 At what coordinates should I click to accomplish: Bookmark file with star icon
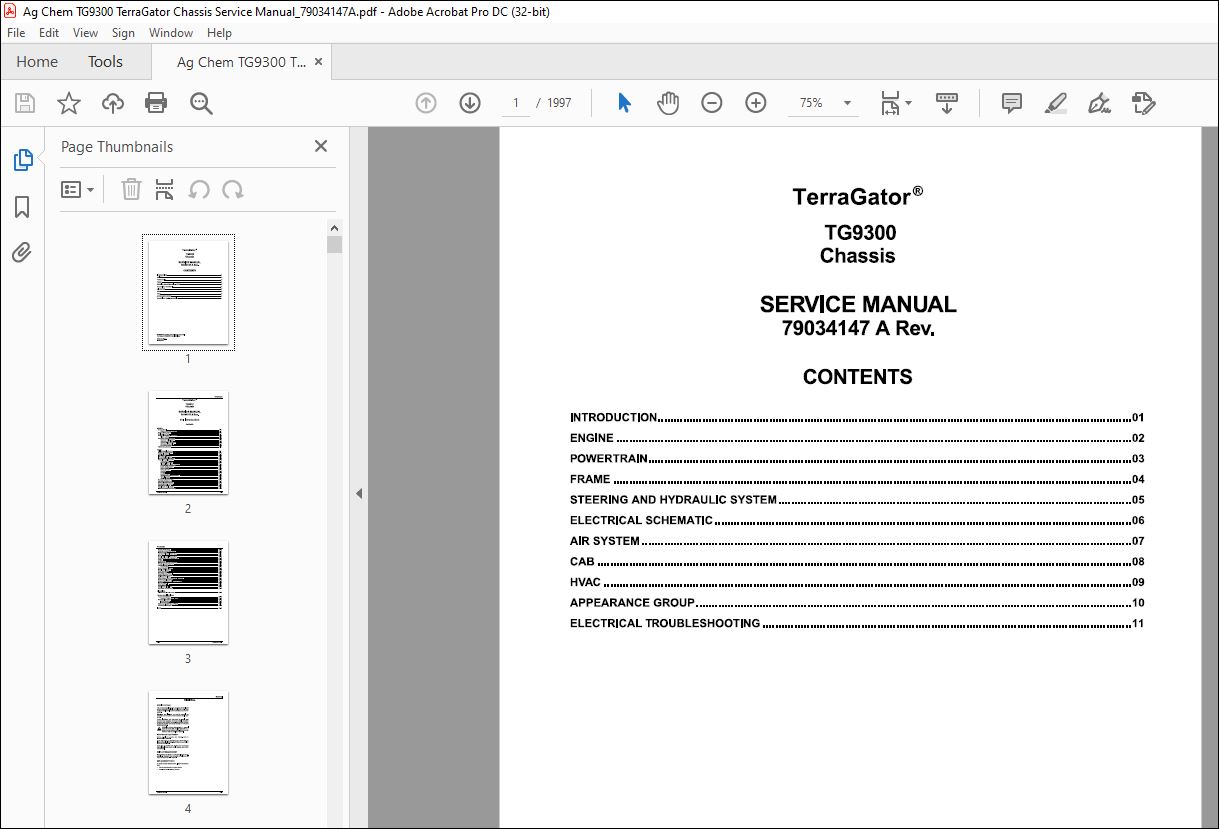[x=69, y=103]
